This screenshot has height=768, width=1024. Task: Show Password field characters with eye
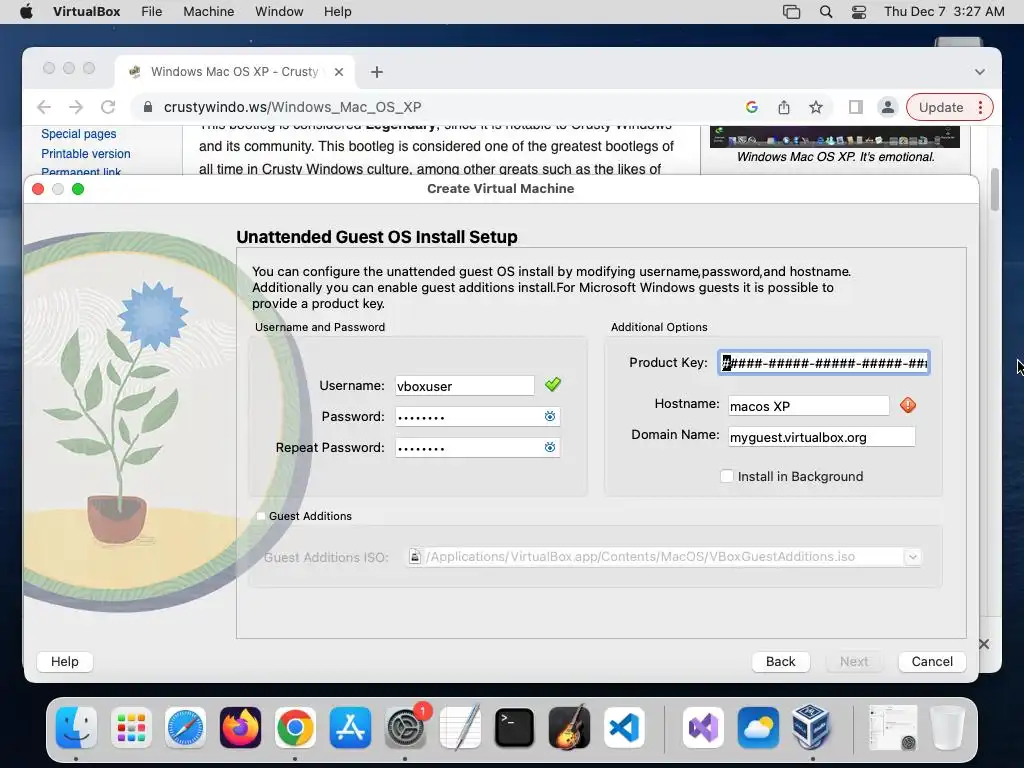coord(550,417)
